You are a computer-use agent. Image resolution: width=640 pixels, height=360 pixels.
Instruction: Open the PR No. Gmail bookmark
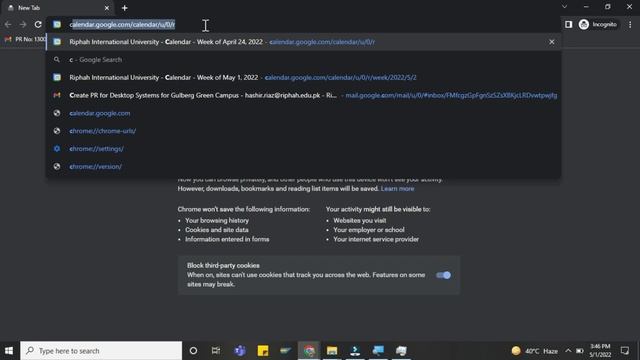pyautogui.click(x=25, y=39)
